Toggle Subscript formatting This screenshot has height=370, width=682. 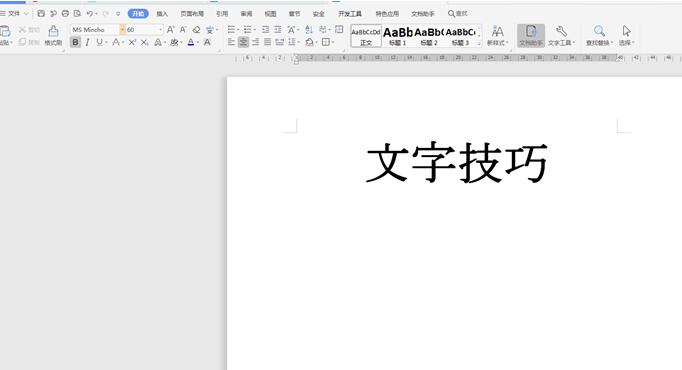coord(144,42)
